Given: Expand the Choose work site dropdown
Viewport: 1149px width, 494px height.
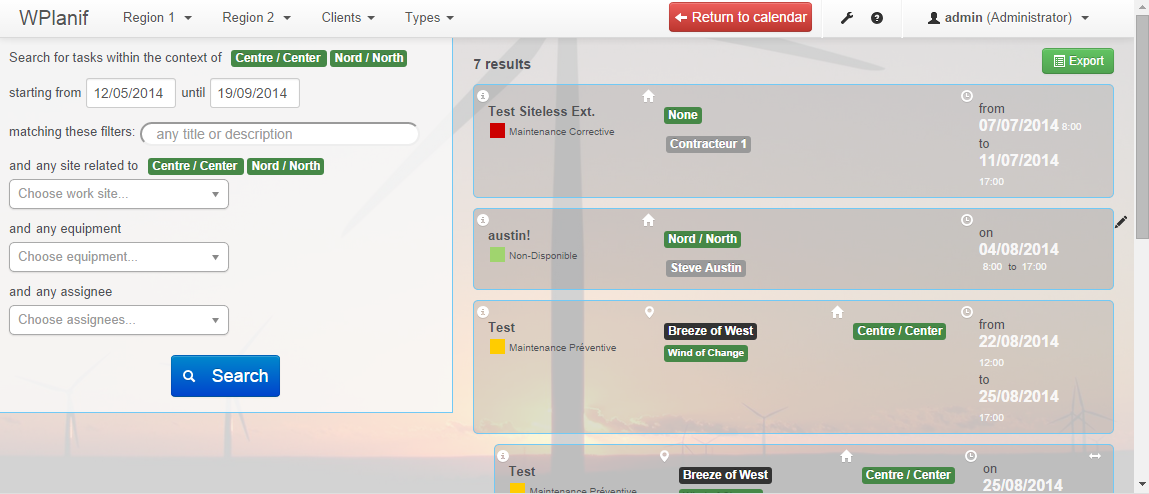Looking at the screenshot, I should click(x=119, y=194).
